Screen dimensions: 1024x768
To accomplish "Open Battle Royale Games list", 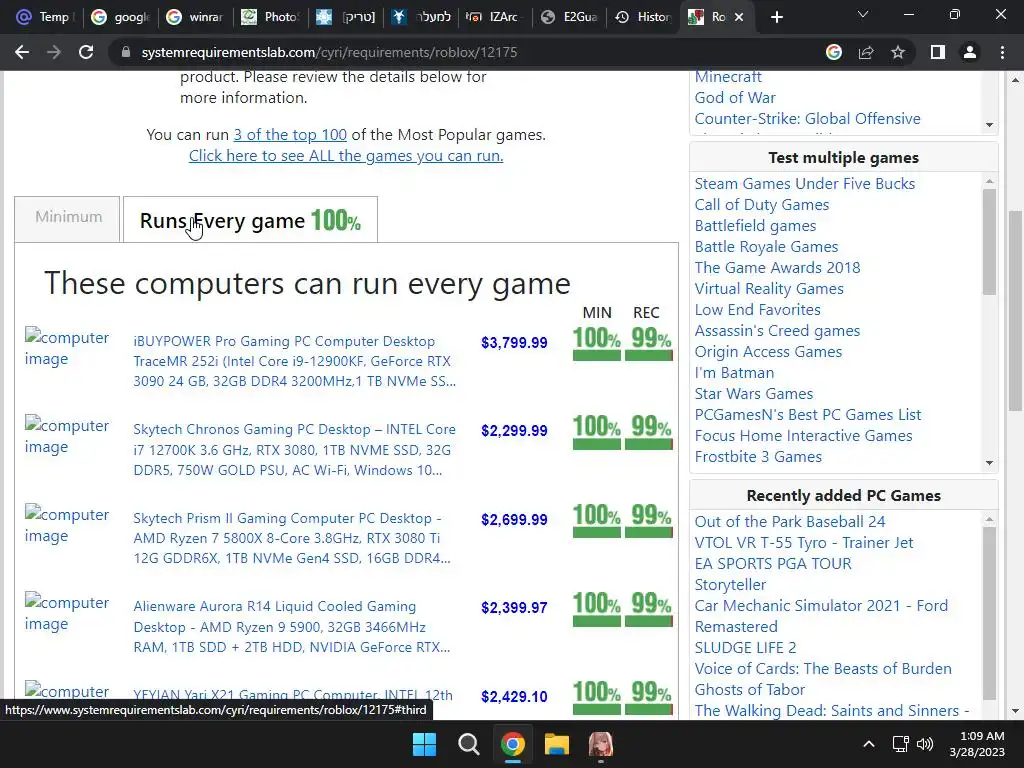I will pyautogui.click(x=766, y=246).
